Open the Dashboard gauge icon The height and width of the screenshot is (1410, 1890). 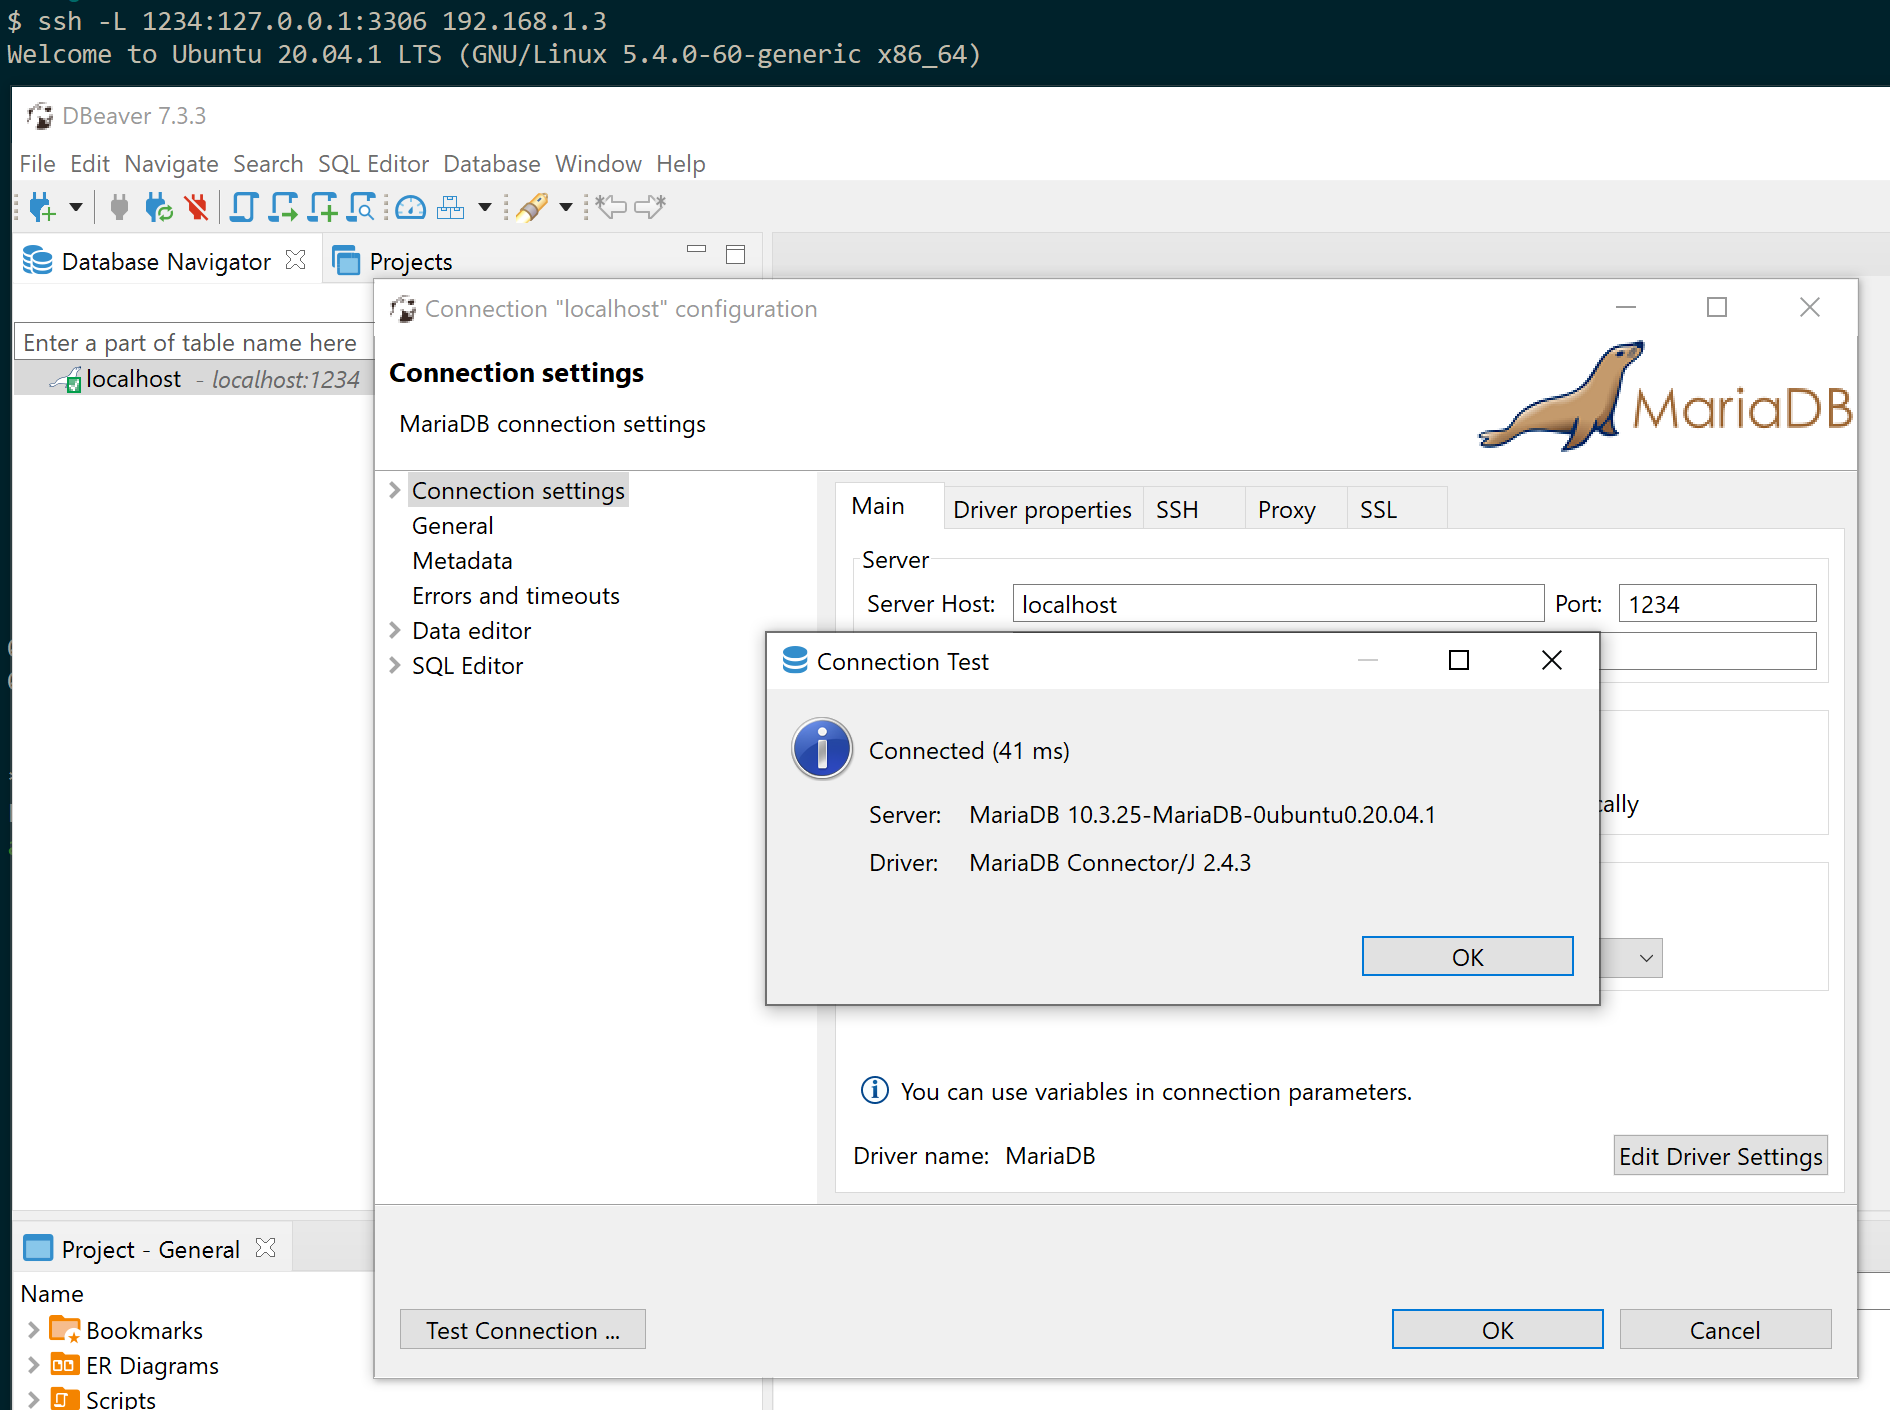tap(411, 207)
